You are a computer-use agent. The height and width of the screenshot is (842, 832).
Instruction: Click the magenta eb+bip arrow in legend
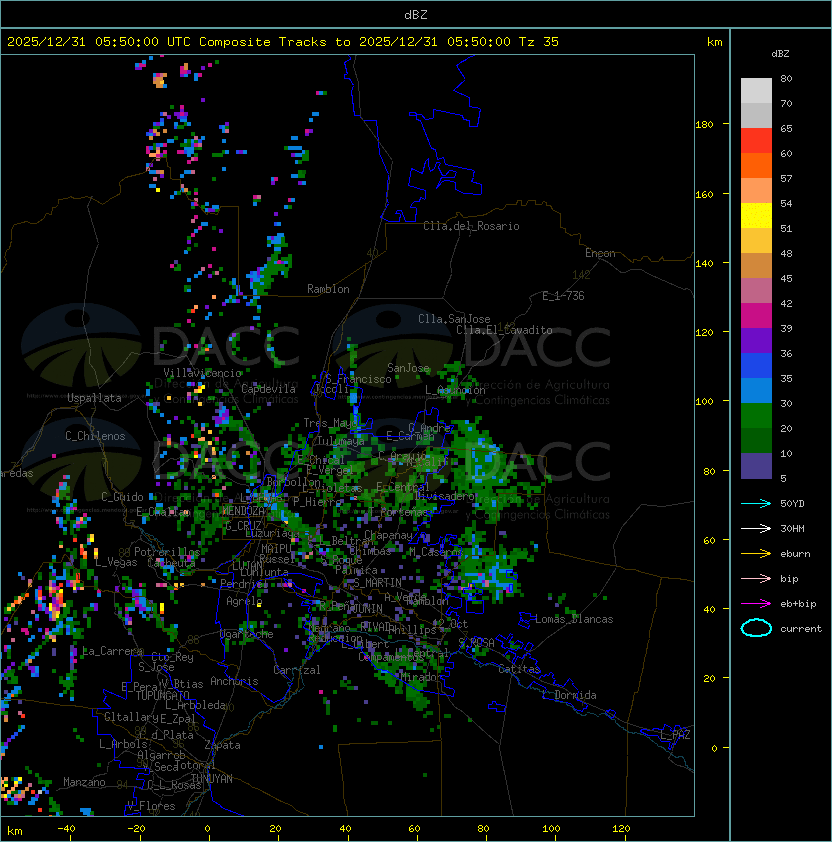coord(756,604)
